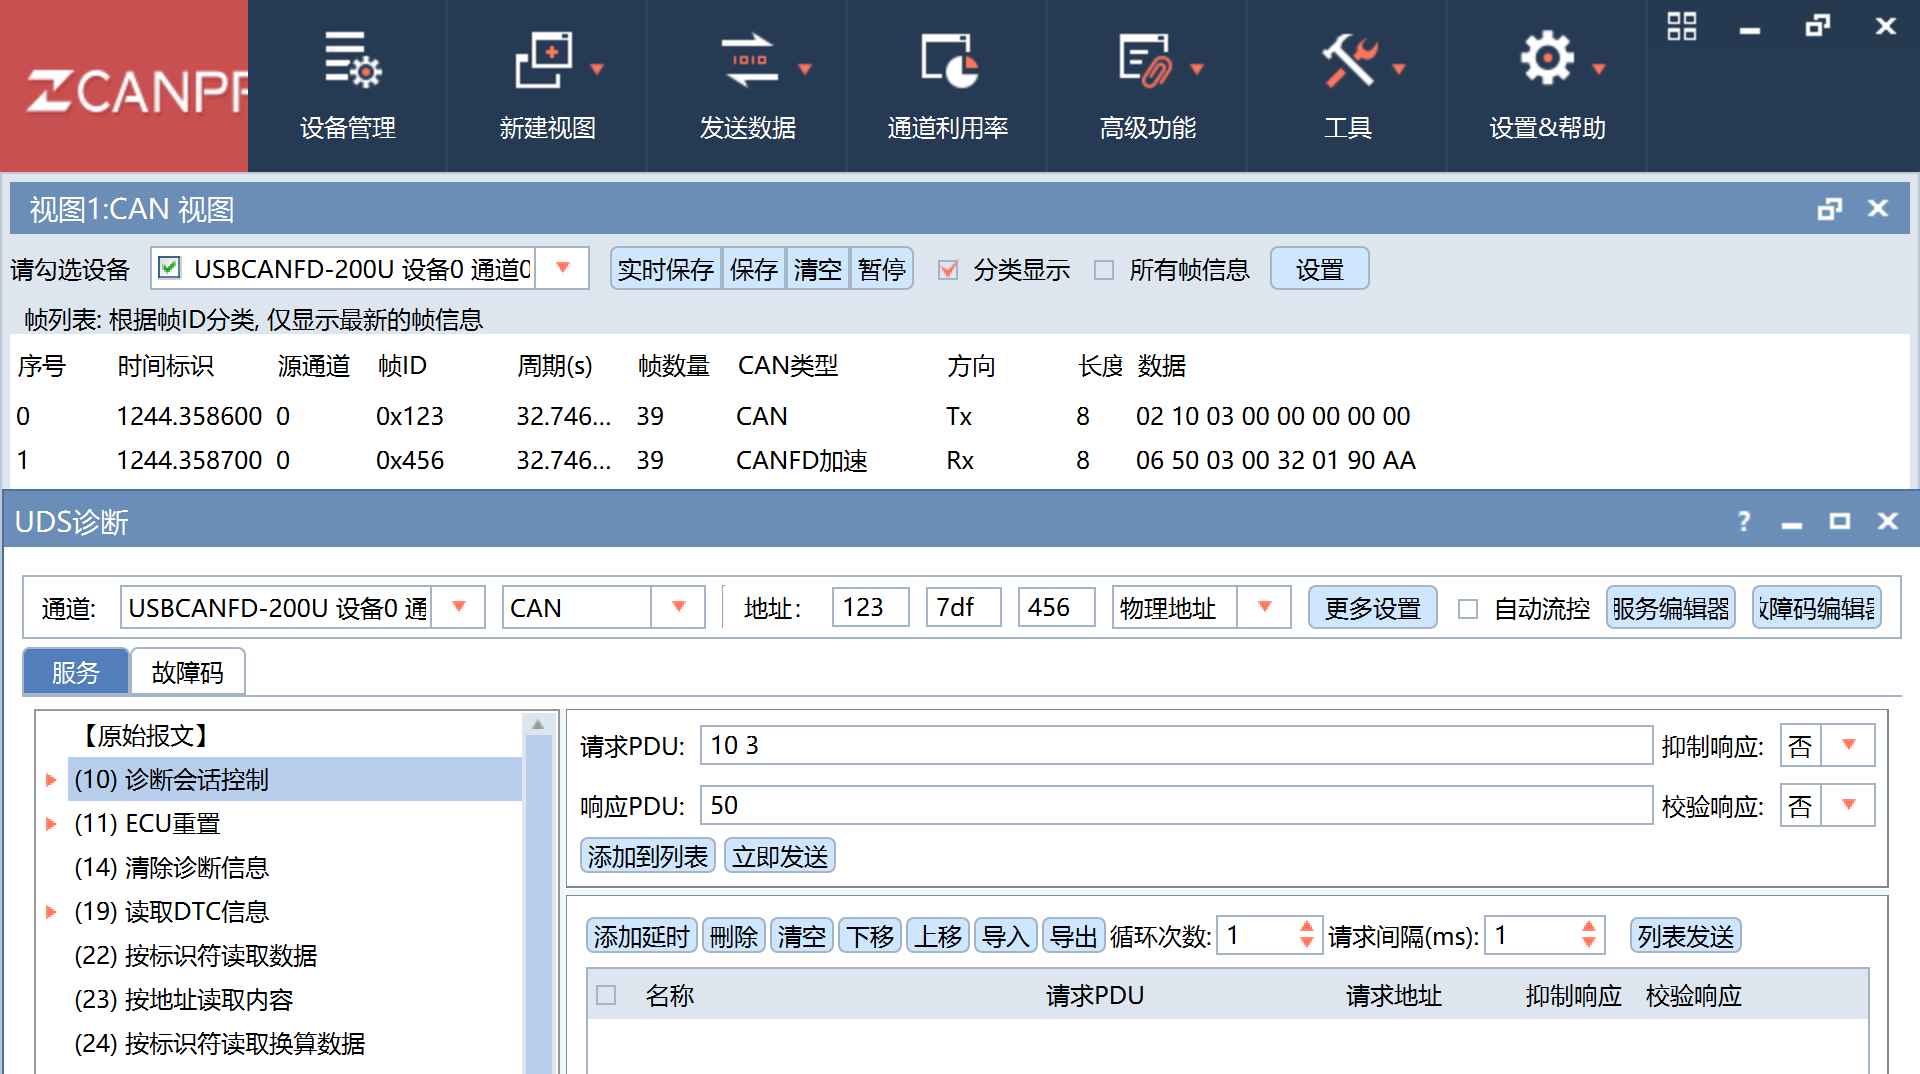Click the 新建视图 new view icon

tap(544, 60)
